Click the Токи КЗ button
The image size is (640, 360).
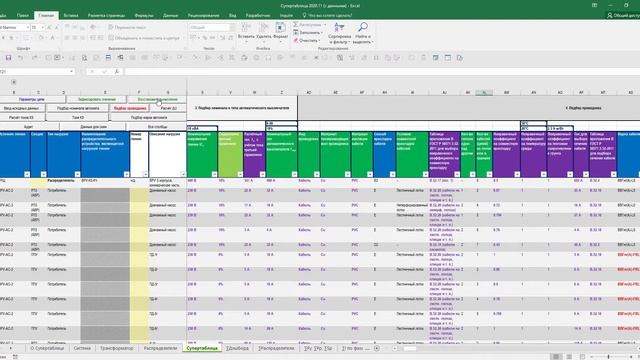point(78,118)
